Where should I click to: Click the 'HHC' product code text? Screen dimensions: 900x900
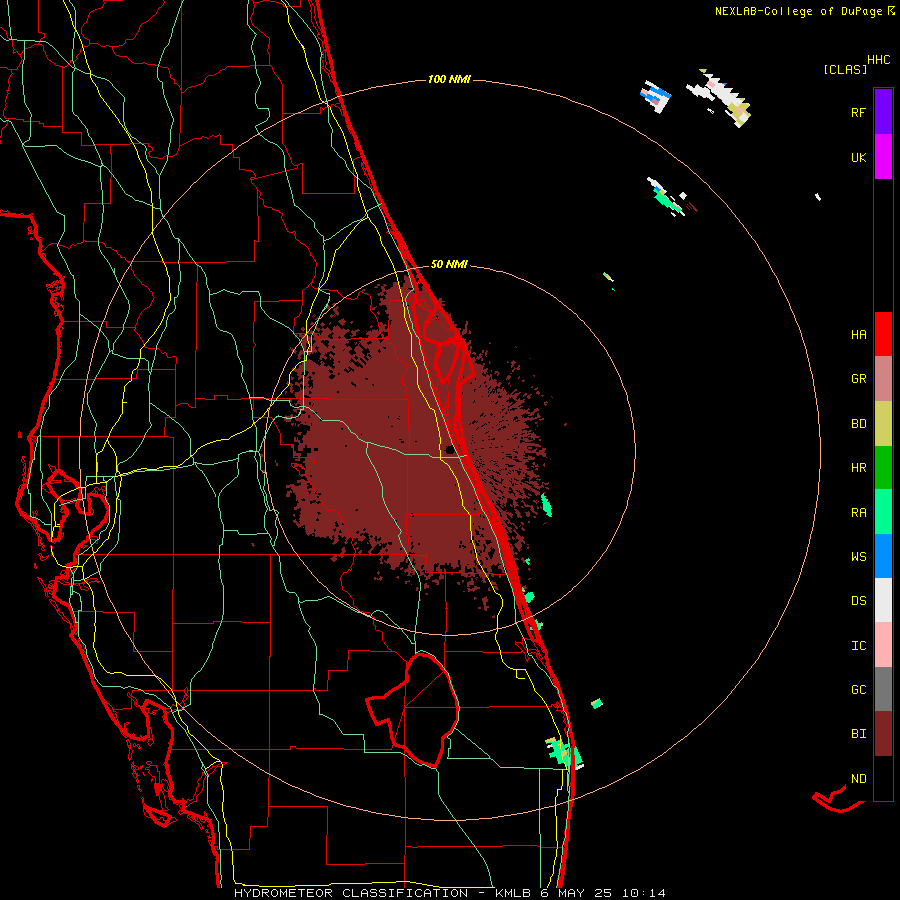pos(878,60)
